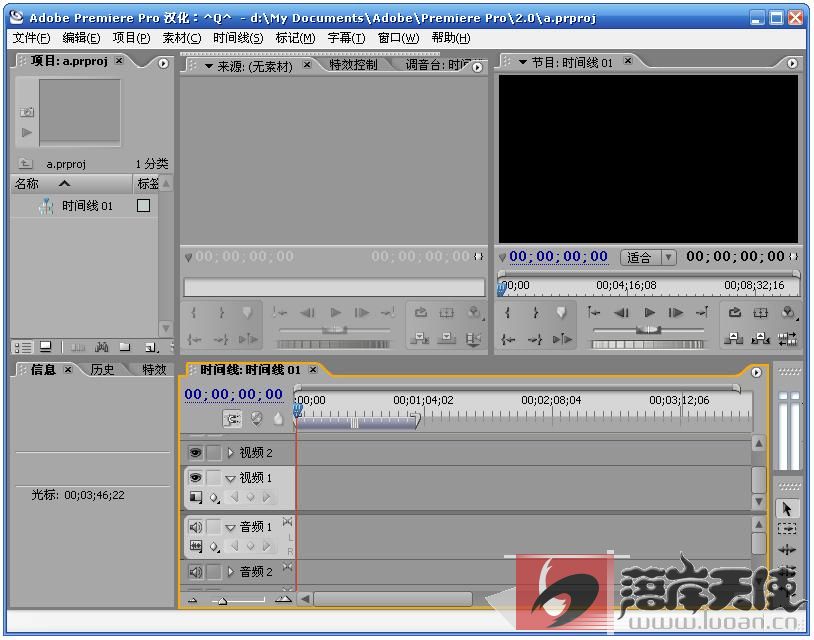Image resolution: width=814 pixels, height=640 pixels.
Task: Expand the 视频 2 track triangle
Action: (x=230, y=453)
